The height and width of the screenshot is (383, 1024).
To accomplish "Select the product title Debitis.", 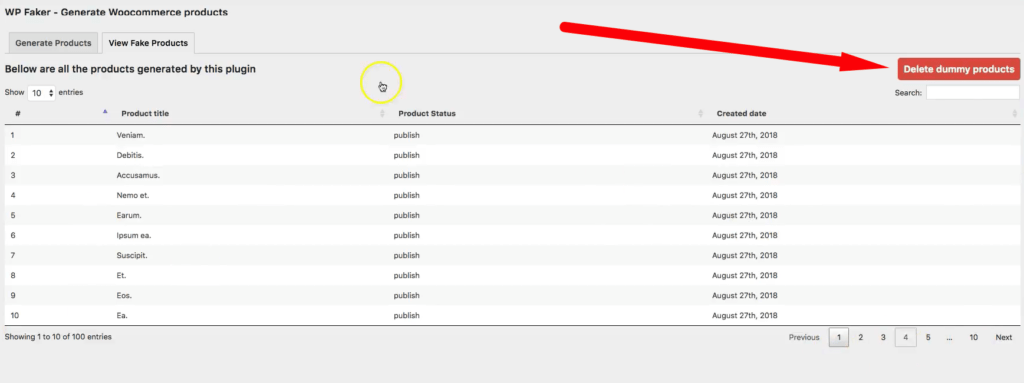I will pos(130,156).
